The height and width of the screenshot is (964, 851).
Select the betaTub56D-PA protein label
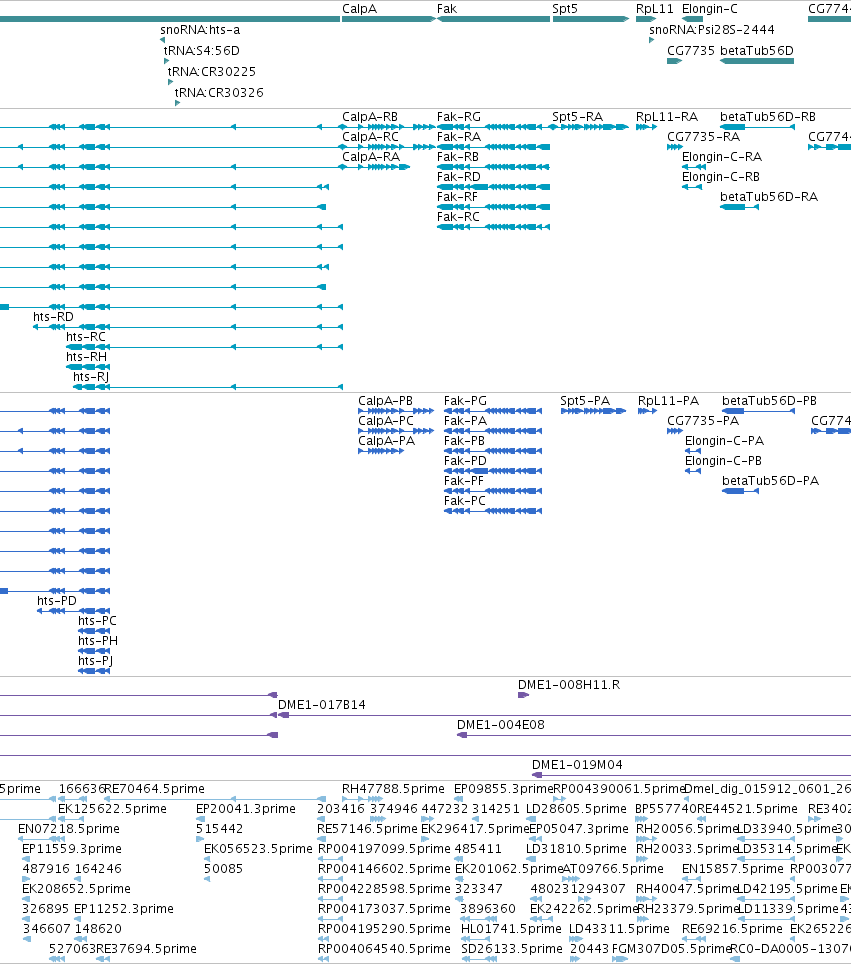click(770, 481)
